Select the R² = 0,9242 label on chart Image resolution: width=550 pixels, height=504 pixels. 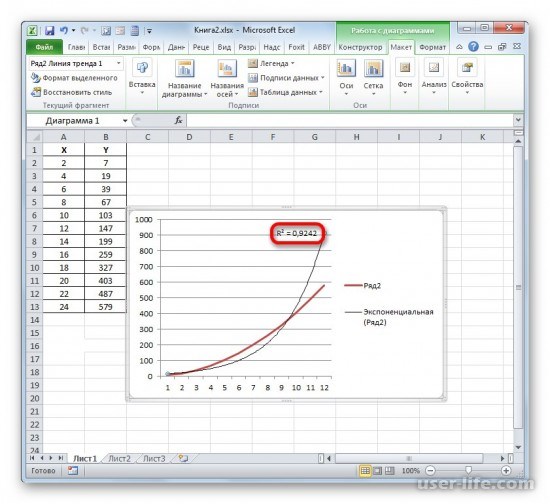click(296, 233)
